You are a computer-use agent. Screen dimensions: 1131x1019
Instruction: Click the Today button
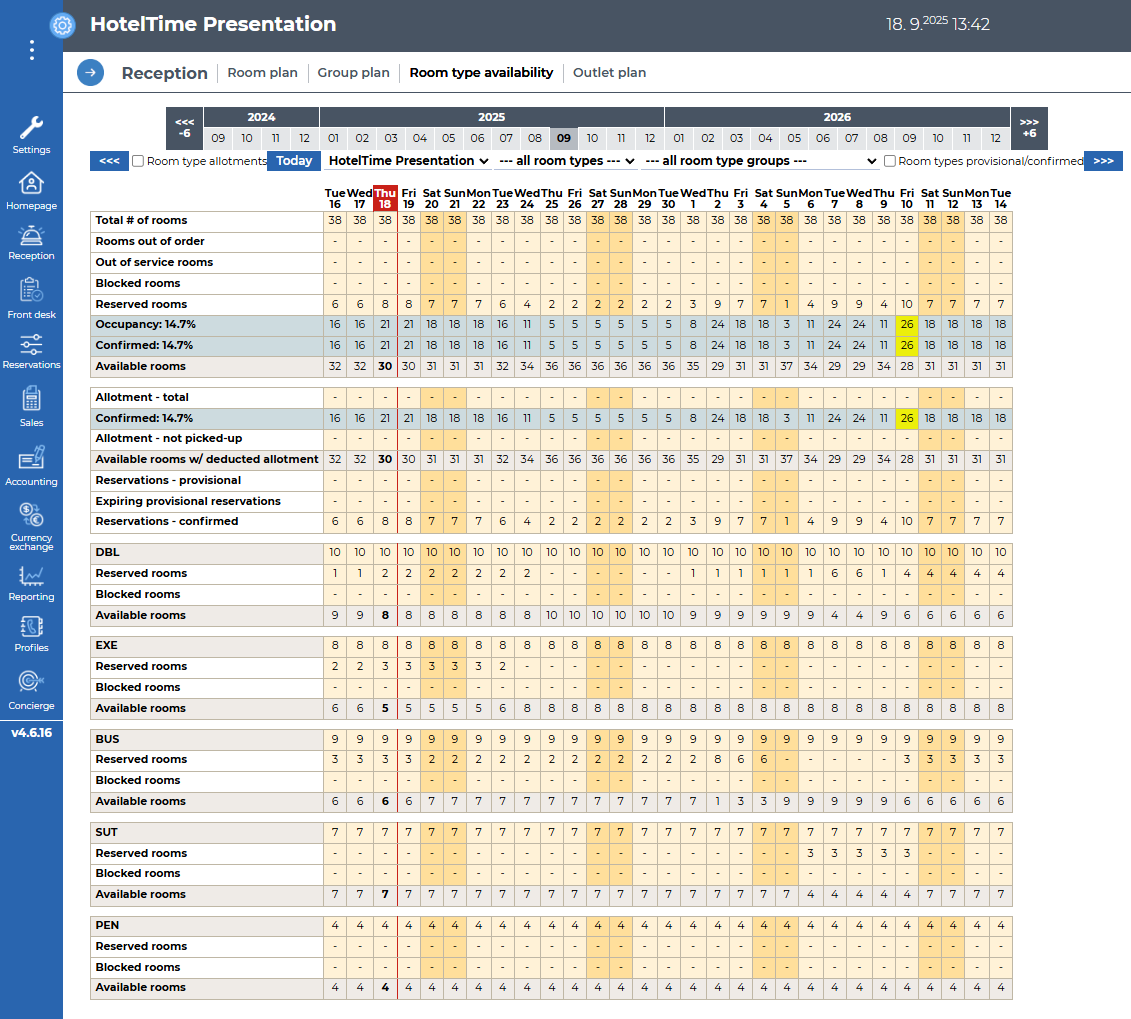click(x=294, y=161)
